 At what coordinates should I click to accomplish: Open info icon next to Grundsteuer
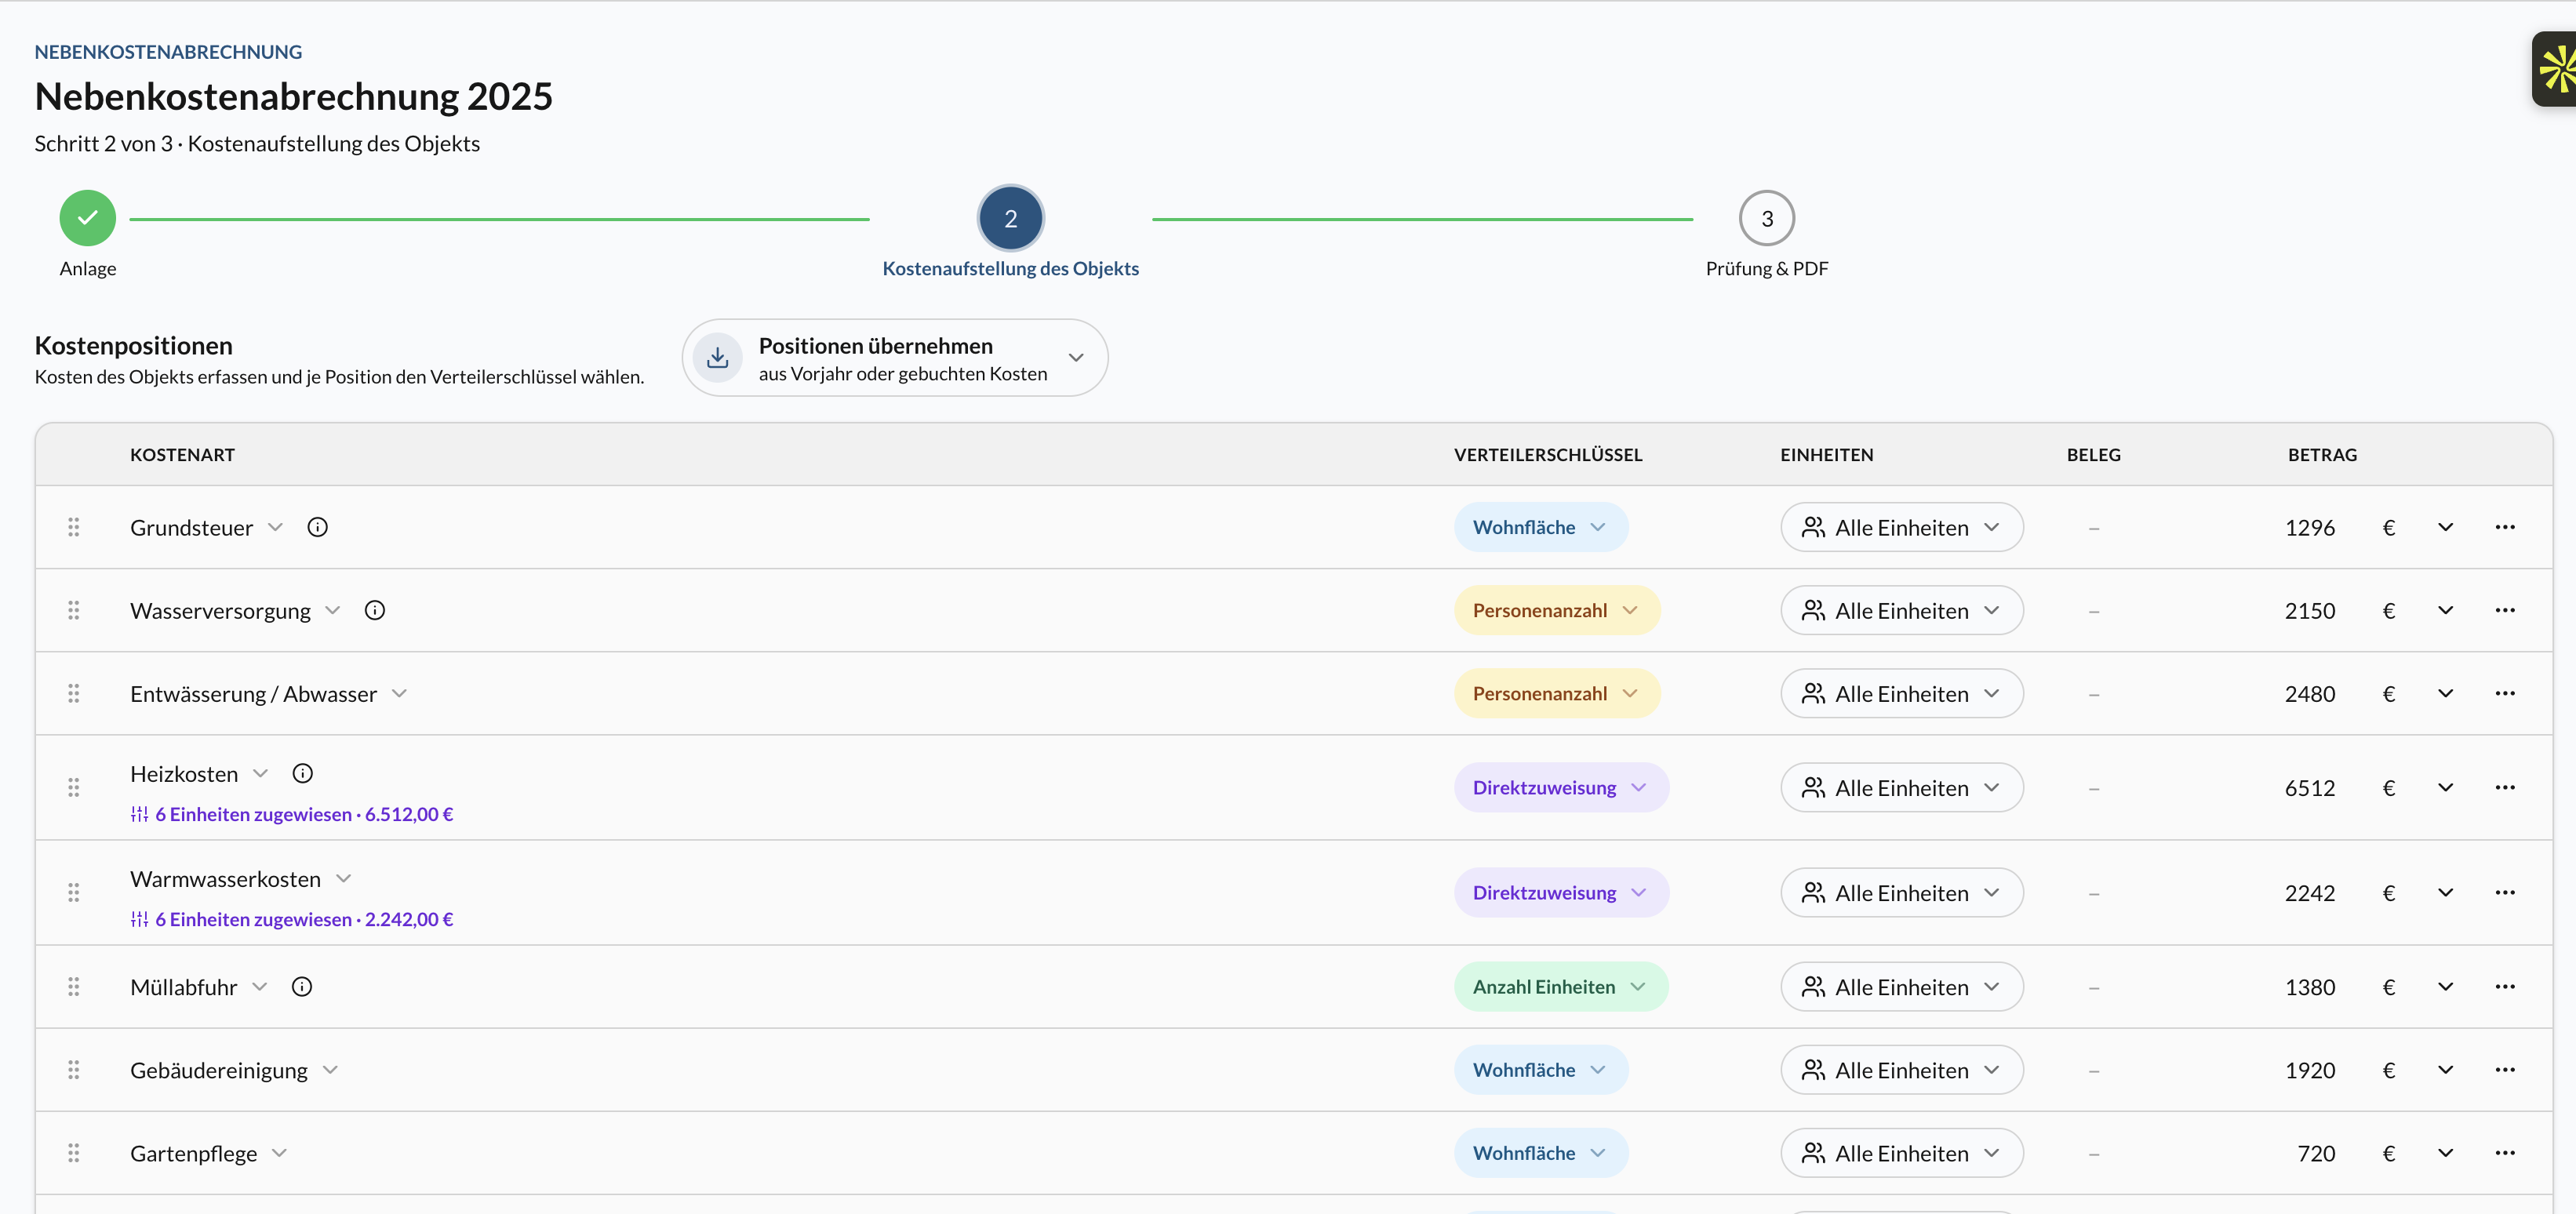tap(317, 527)
